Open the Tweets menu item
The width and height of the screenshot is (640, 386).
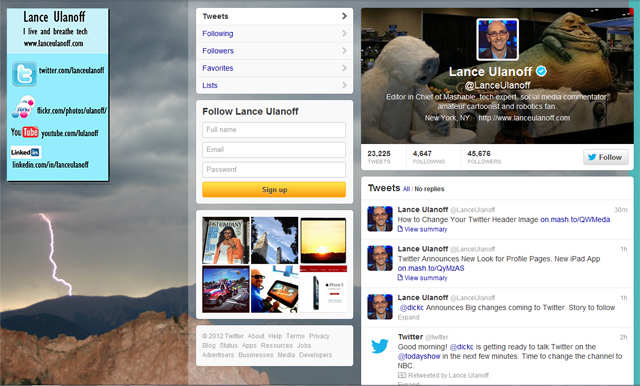pos(274,16)
